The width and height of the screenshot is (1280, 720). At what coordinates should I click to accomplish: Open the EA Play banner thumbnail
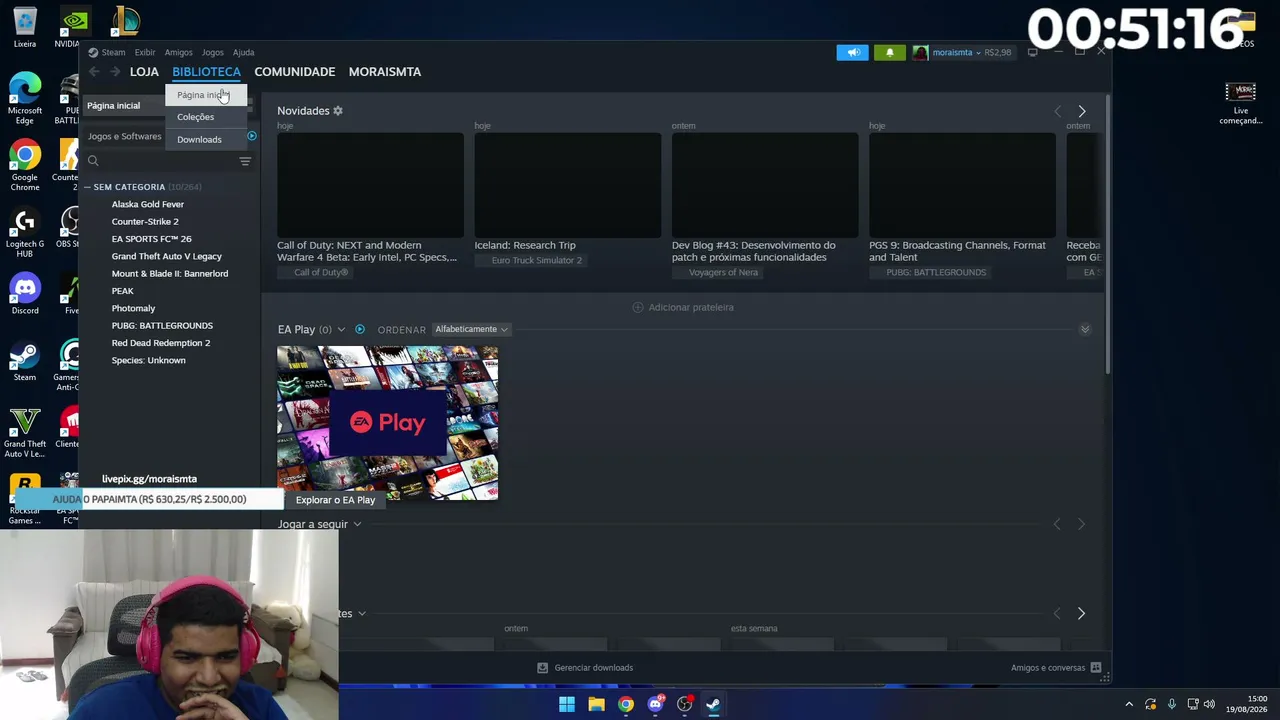[387, 423]
